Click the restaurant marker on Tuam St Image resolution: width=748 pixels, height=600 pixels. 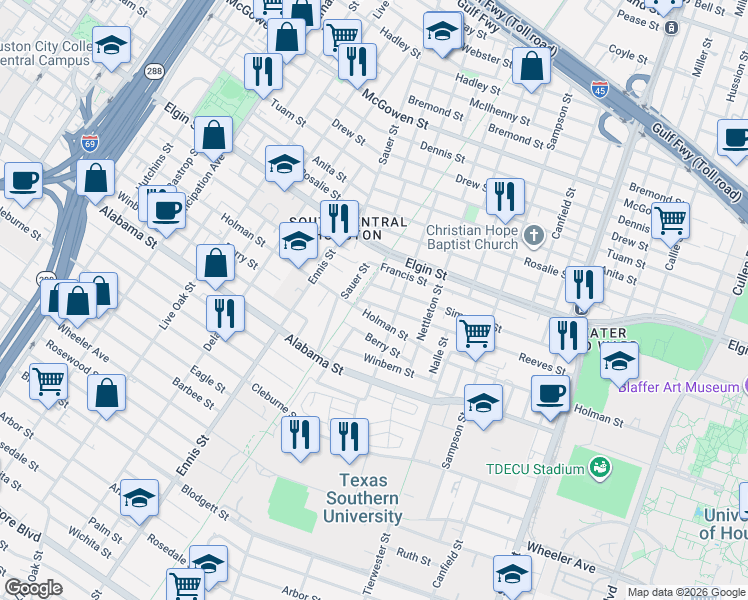263,73
